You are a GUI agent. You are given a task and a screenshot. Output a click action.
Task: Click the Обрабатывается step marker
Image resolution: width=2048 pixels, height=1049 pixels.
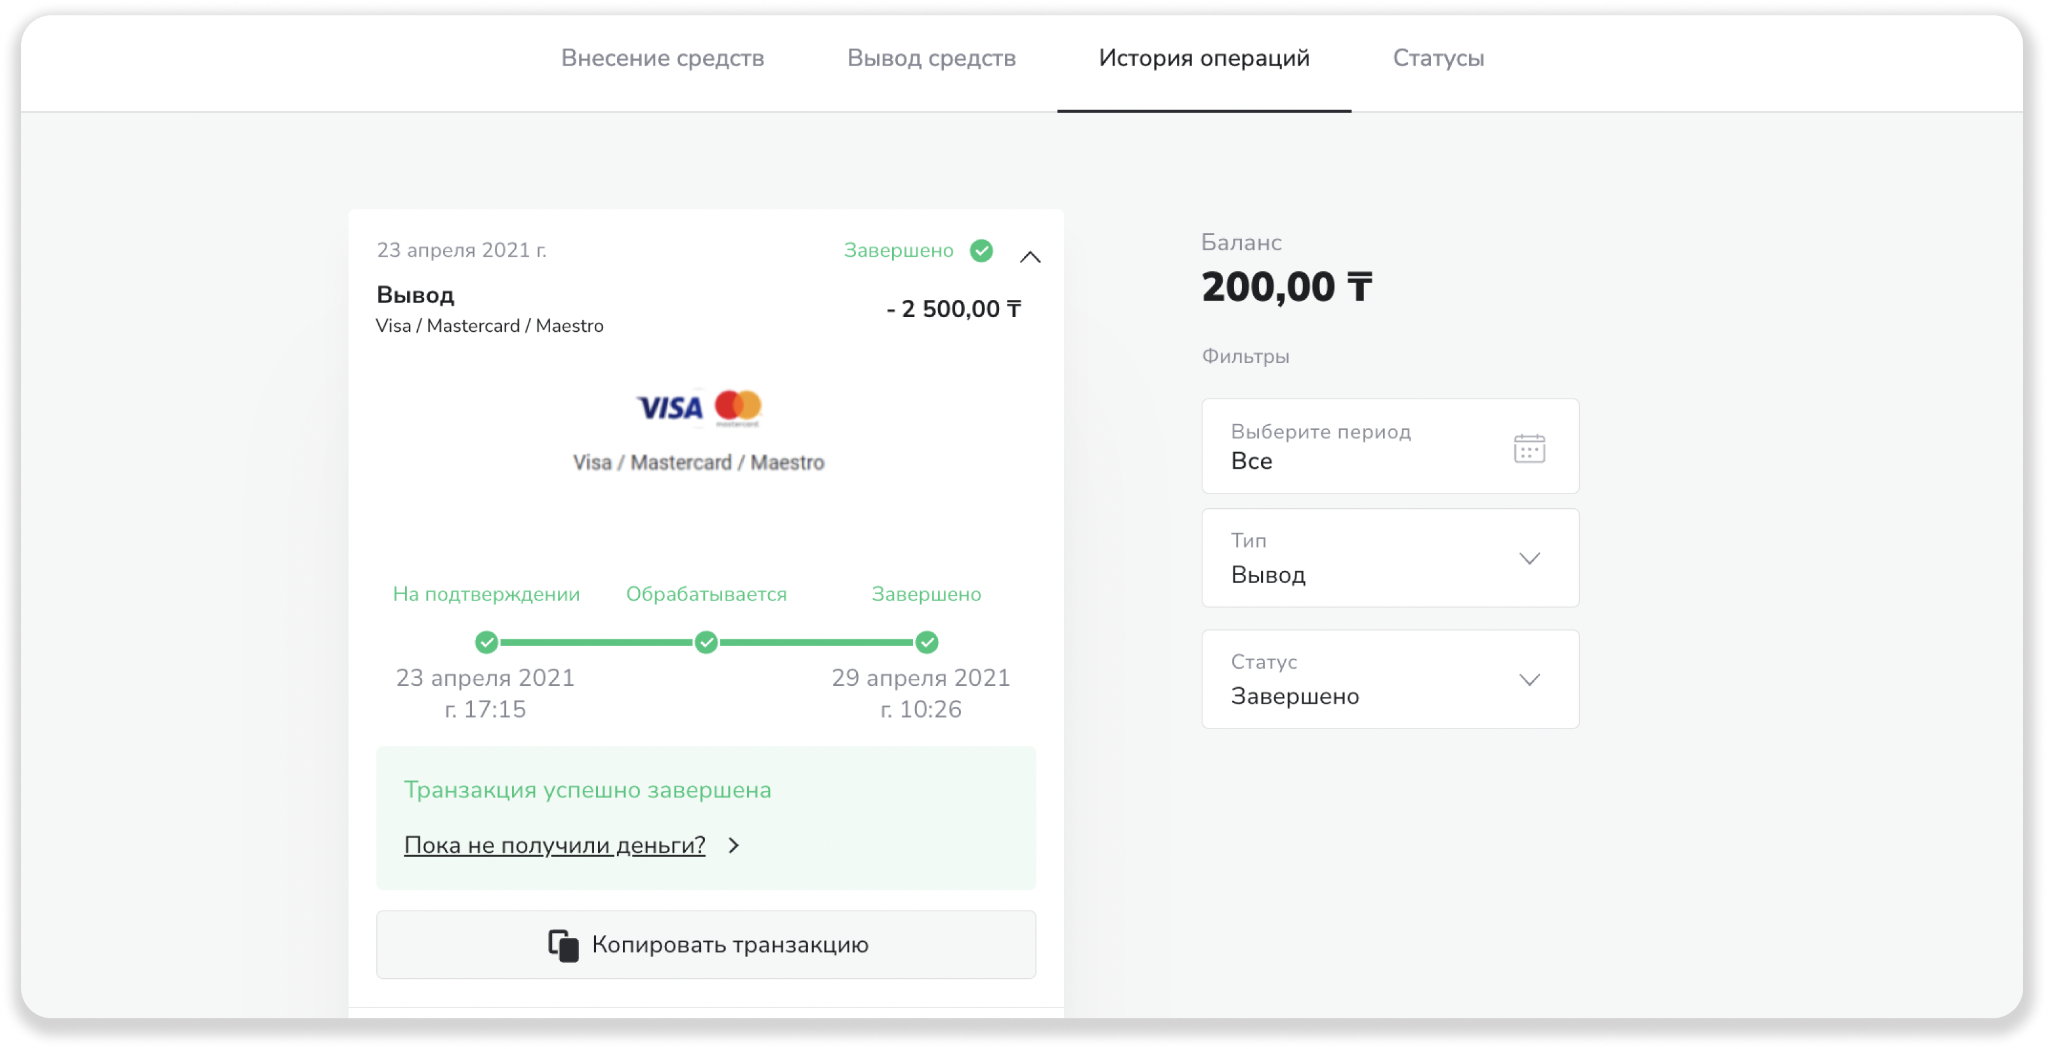tap(706, 642)
